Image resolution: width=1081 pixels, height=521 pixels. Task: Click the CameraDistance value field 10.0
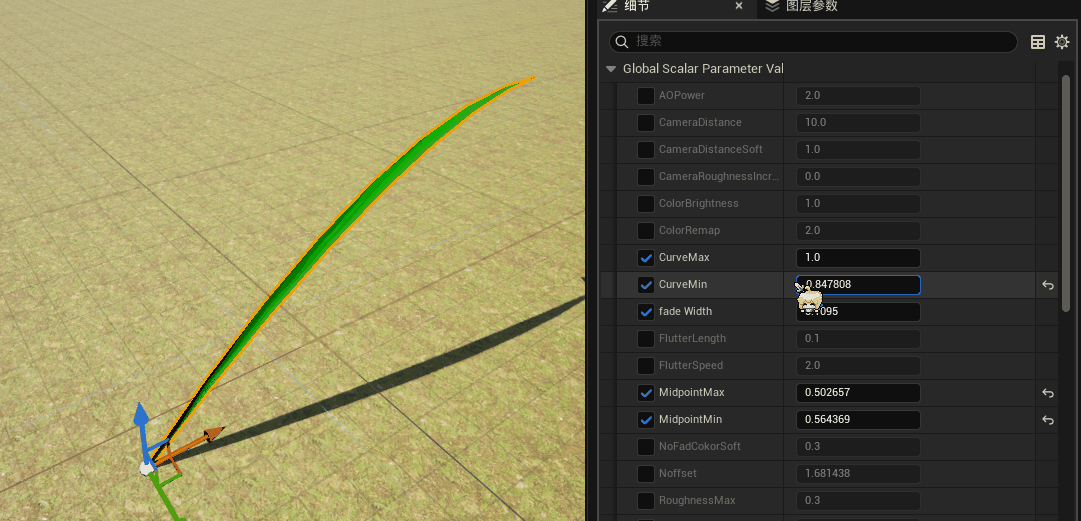858,123
